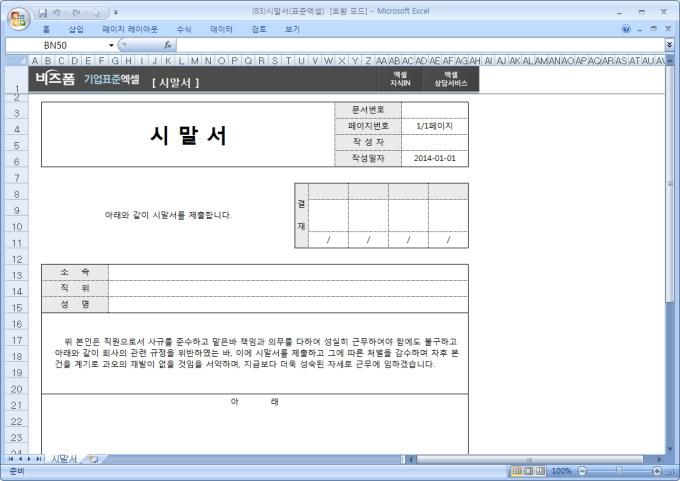Screen dimensions: 680x481
Task: Click the empty 문서번호 value cell
Action: click(435, 110)
